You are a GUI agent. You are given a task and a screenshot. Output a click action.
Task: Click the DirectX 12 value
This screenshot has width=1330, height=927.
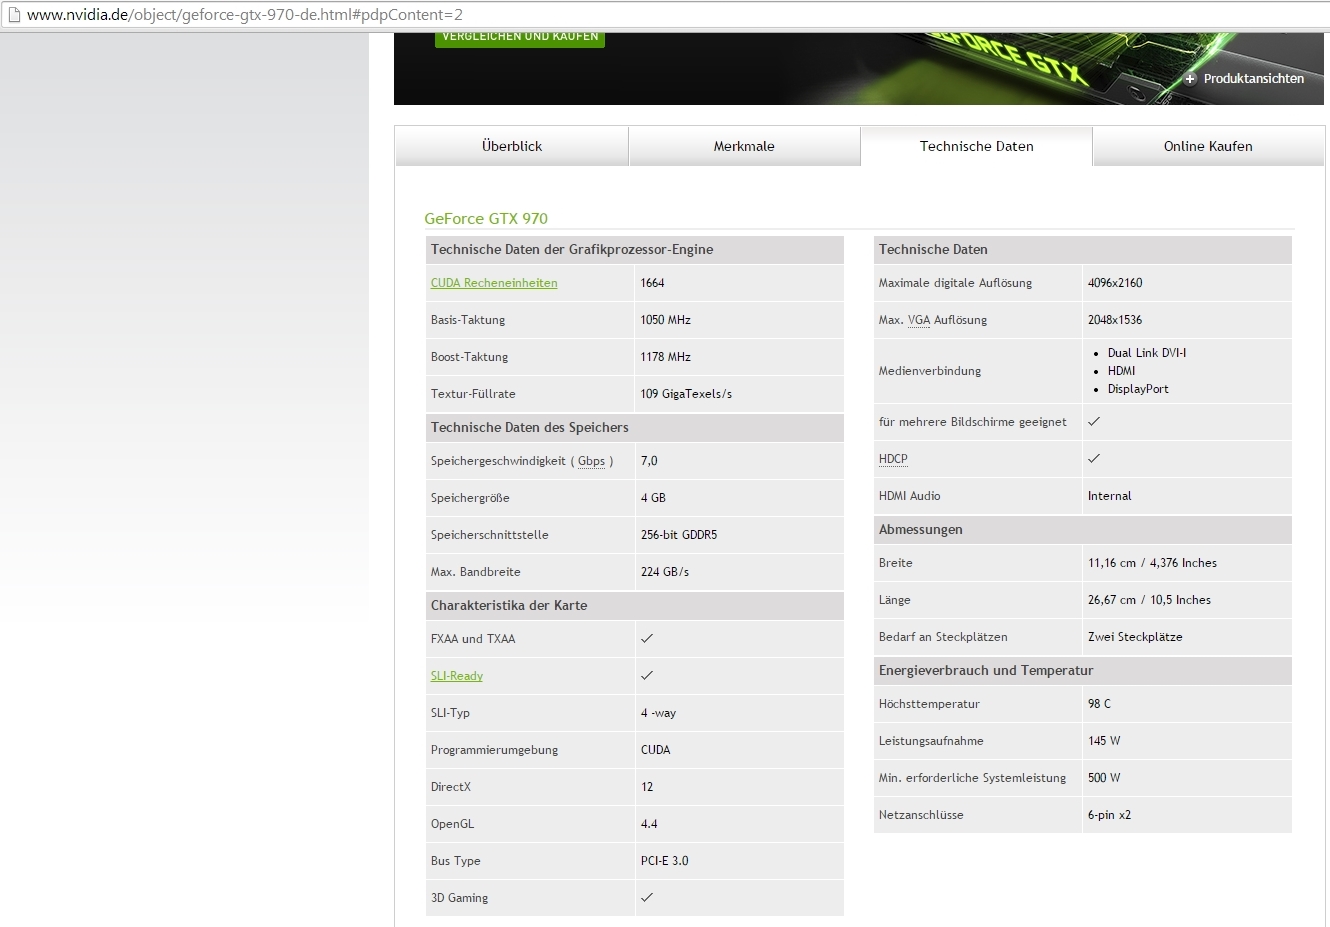coord(647,787)
